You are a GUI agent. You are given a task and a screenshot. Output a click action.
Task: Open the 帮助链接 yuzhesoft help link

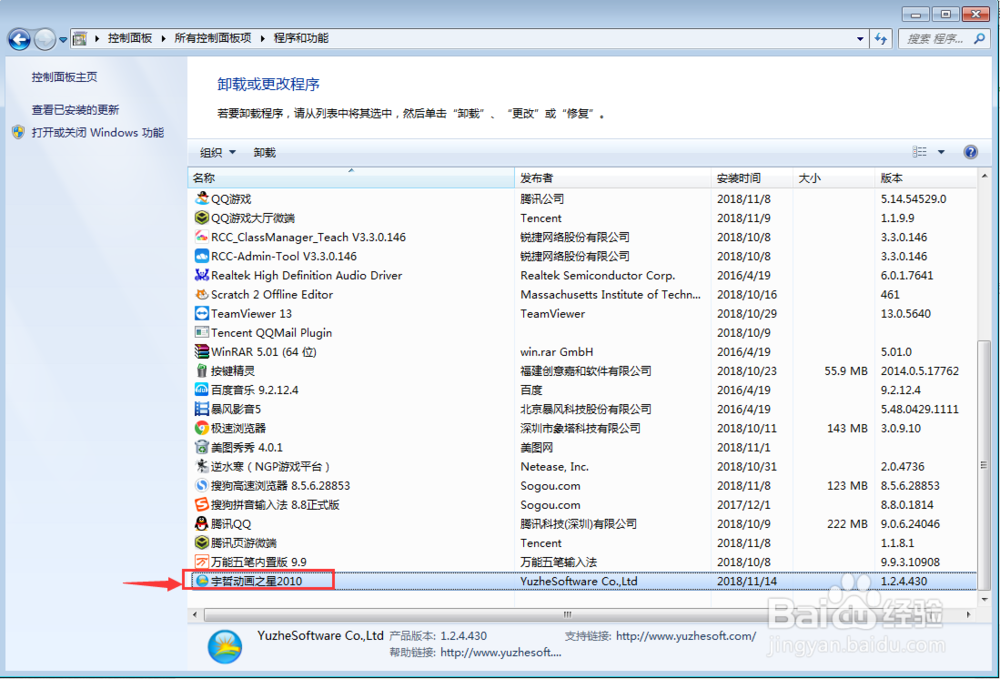coord(501,652)
